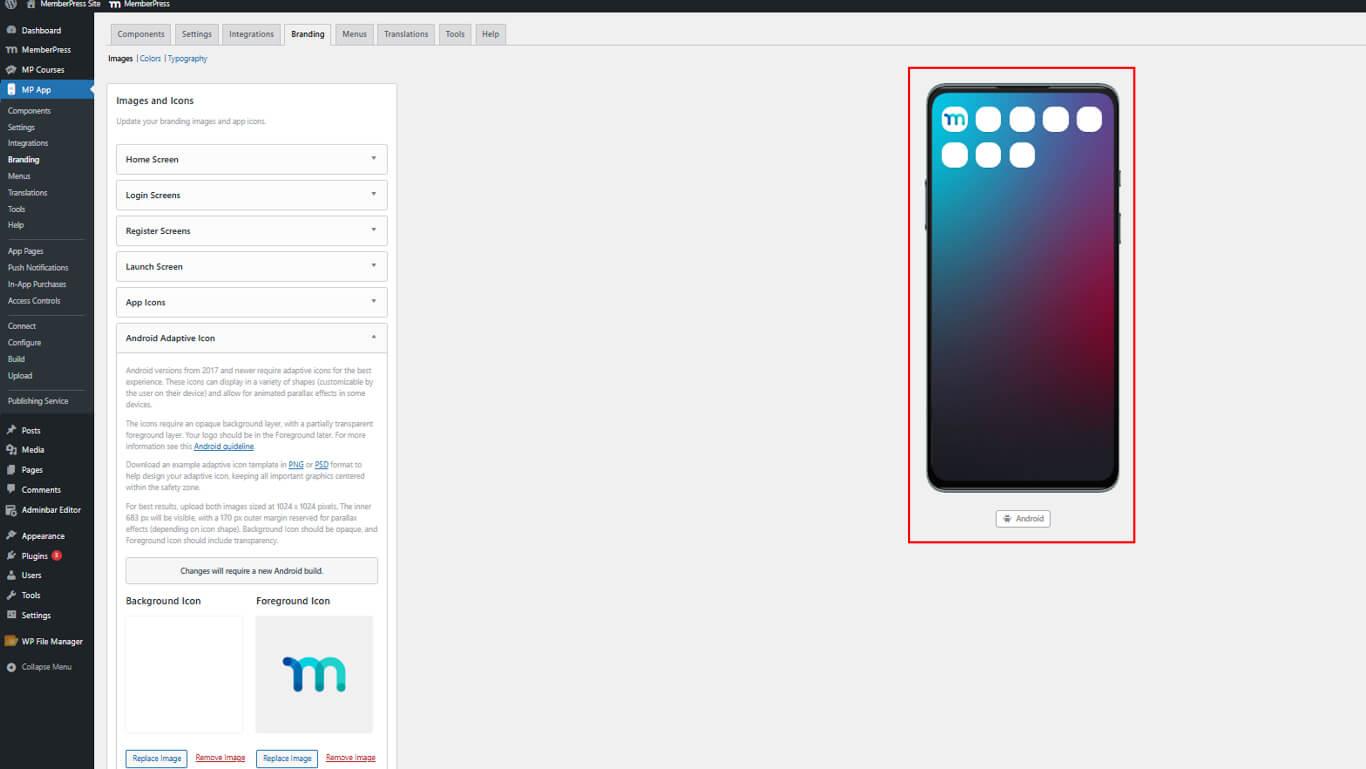The image size is (1366, 769).
Task: Click the Dashboard icon in sidebar
Action: [11, 30]
